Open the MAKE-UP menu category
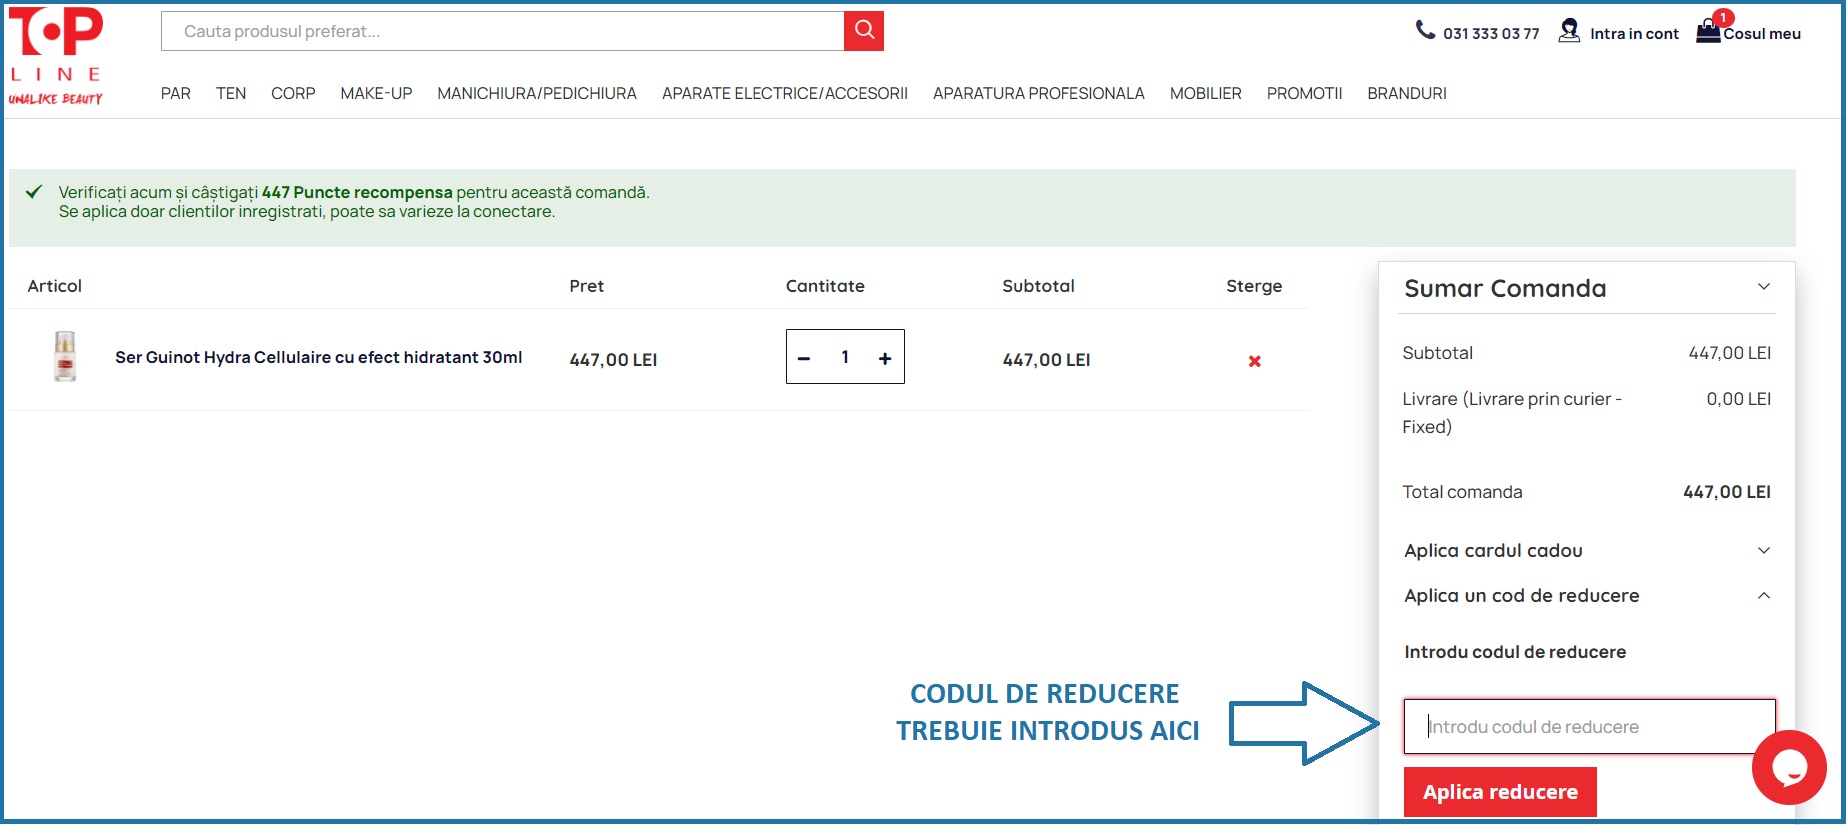This screenshot has width=1847, height=825. (376, 93)
